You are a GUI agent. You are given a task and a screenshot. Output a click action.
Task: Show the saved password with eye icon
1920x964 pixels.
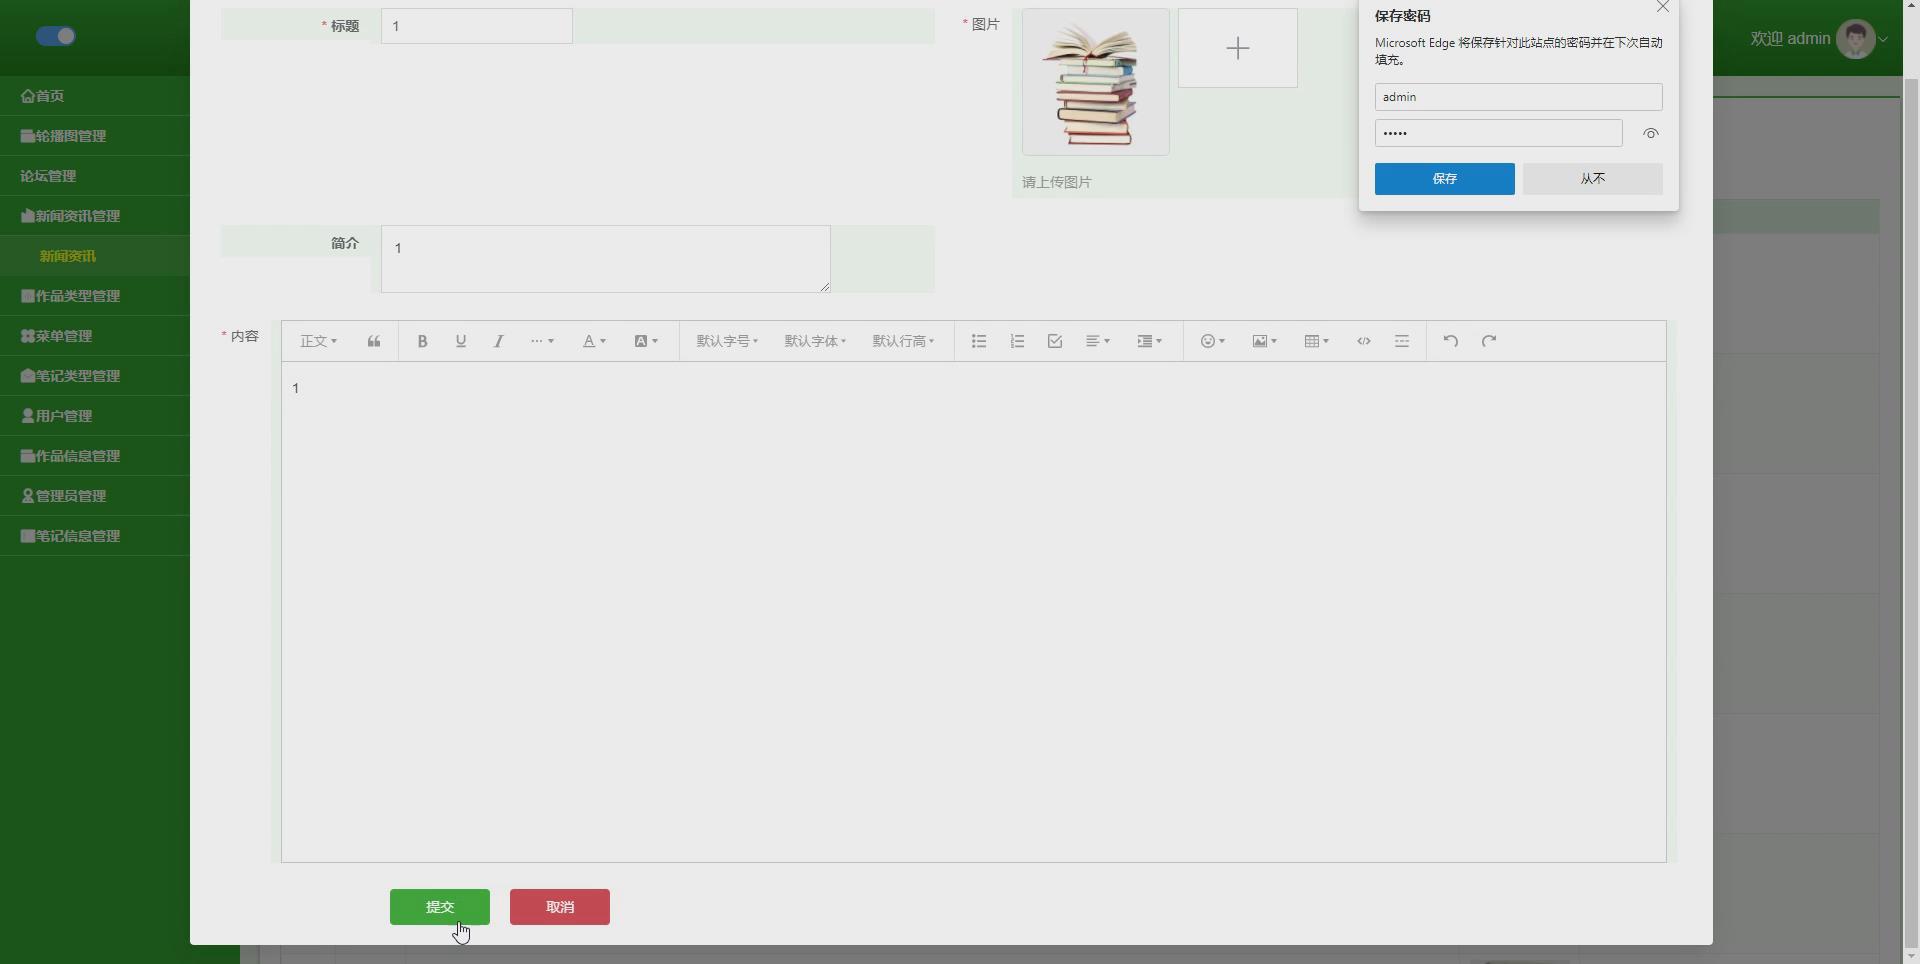pyautogui.click(x=1651, y=133)
